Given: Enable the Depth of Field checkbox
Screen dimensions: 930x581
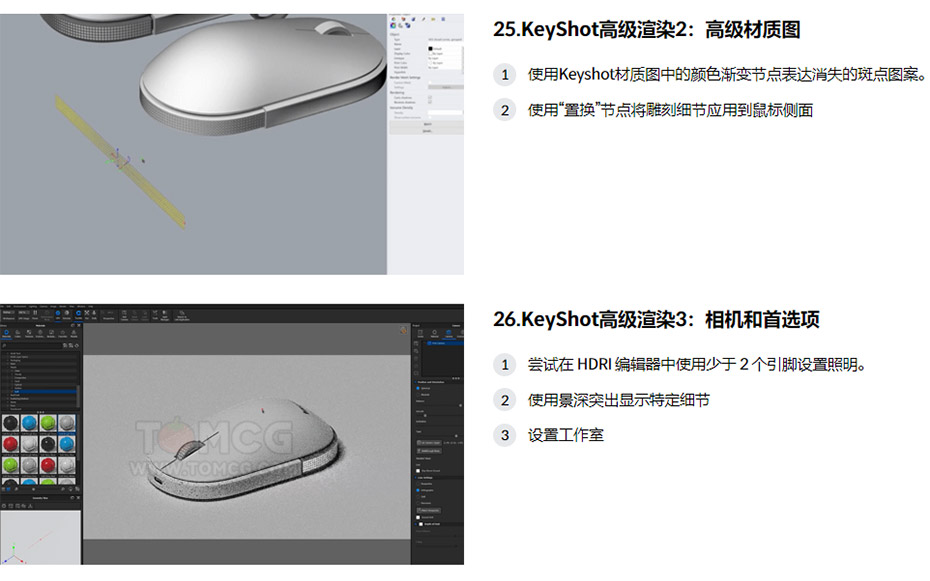Looking at the screenshot, I should click(x=421, y=524).
